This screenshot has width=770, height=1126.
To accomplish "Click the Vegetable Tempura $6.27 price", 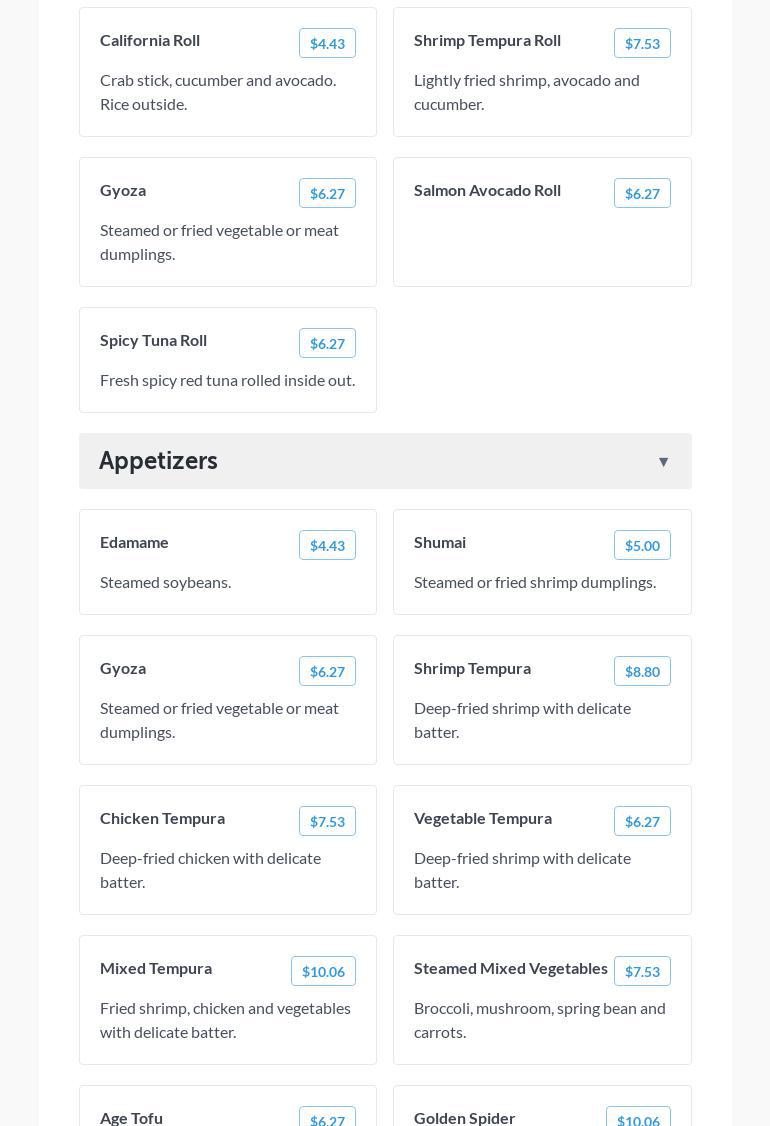I will point(642,821).
